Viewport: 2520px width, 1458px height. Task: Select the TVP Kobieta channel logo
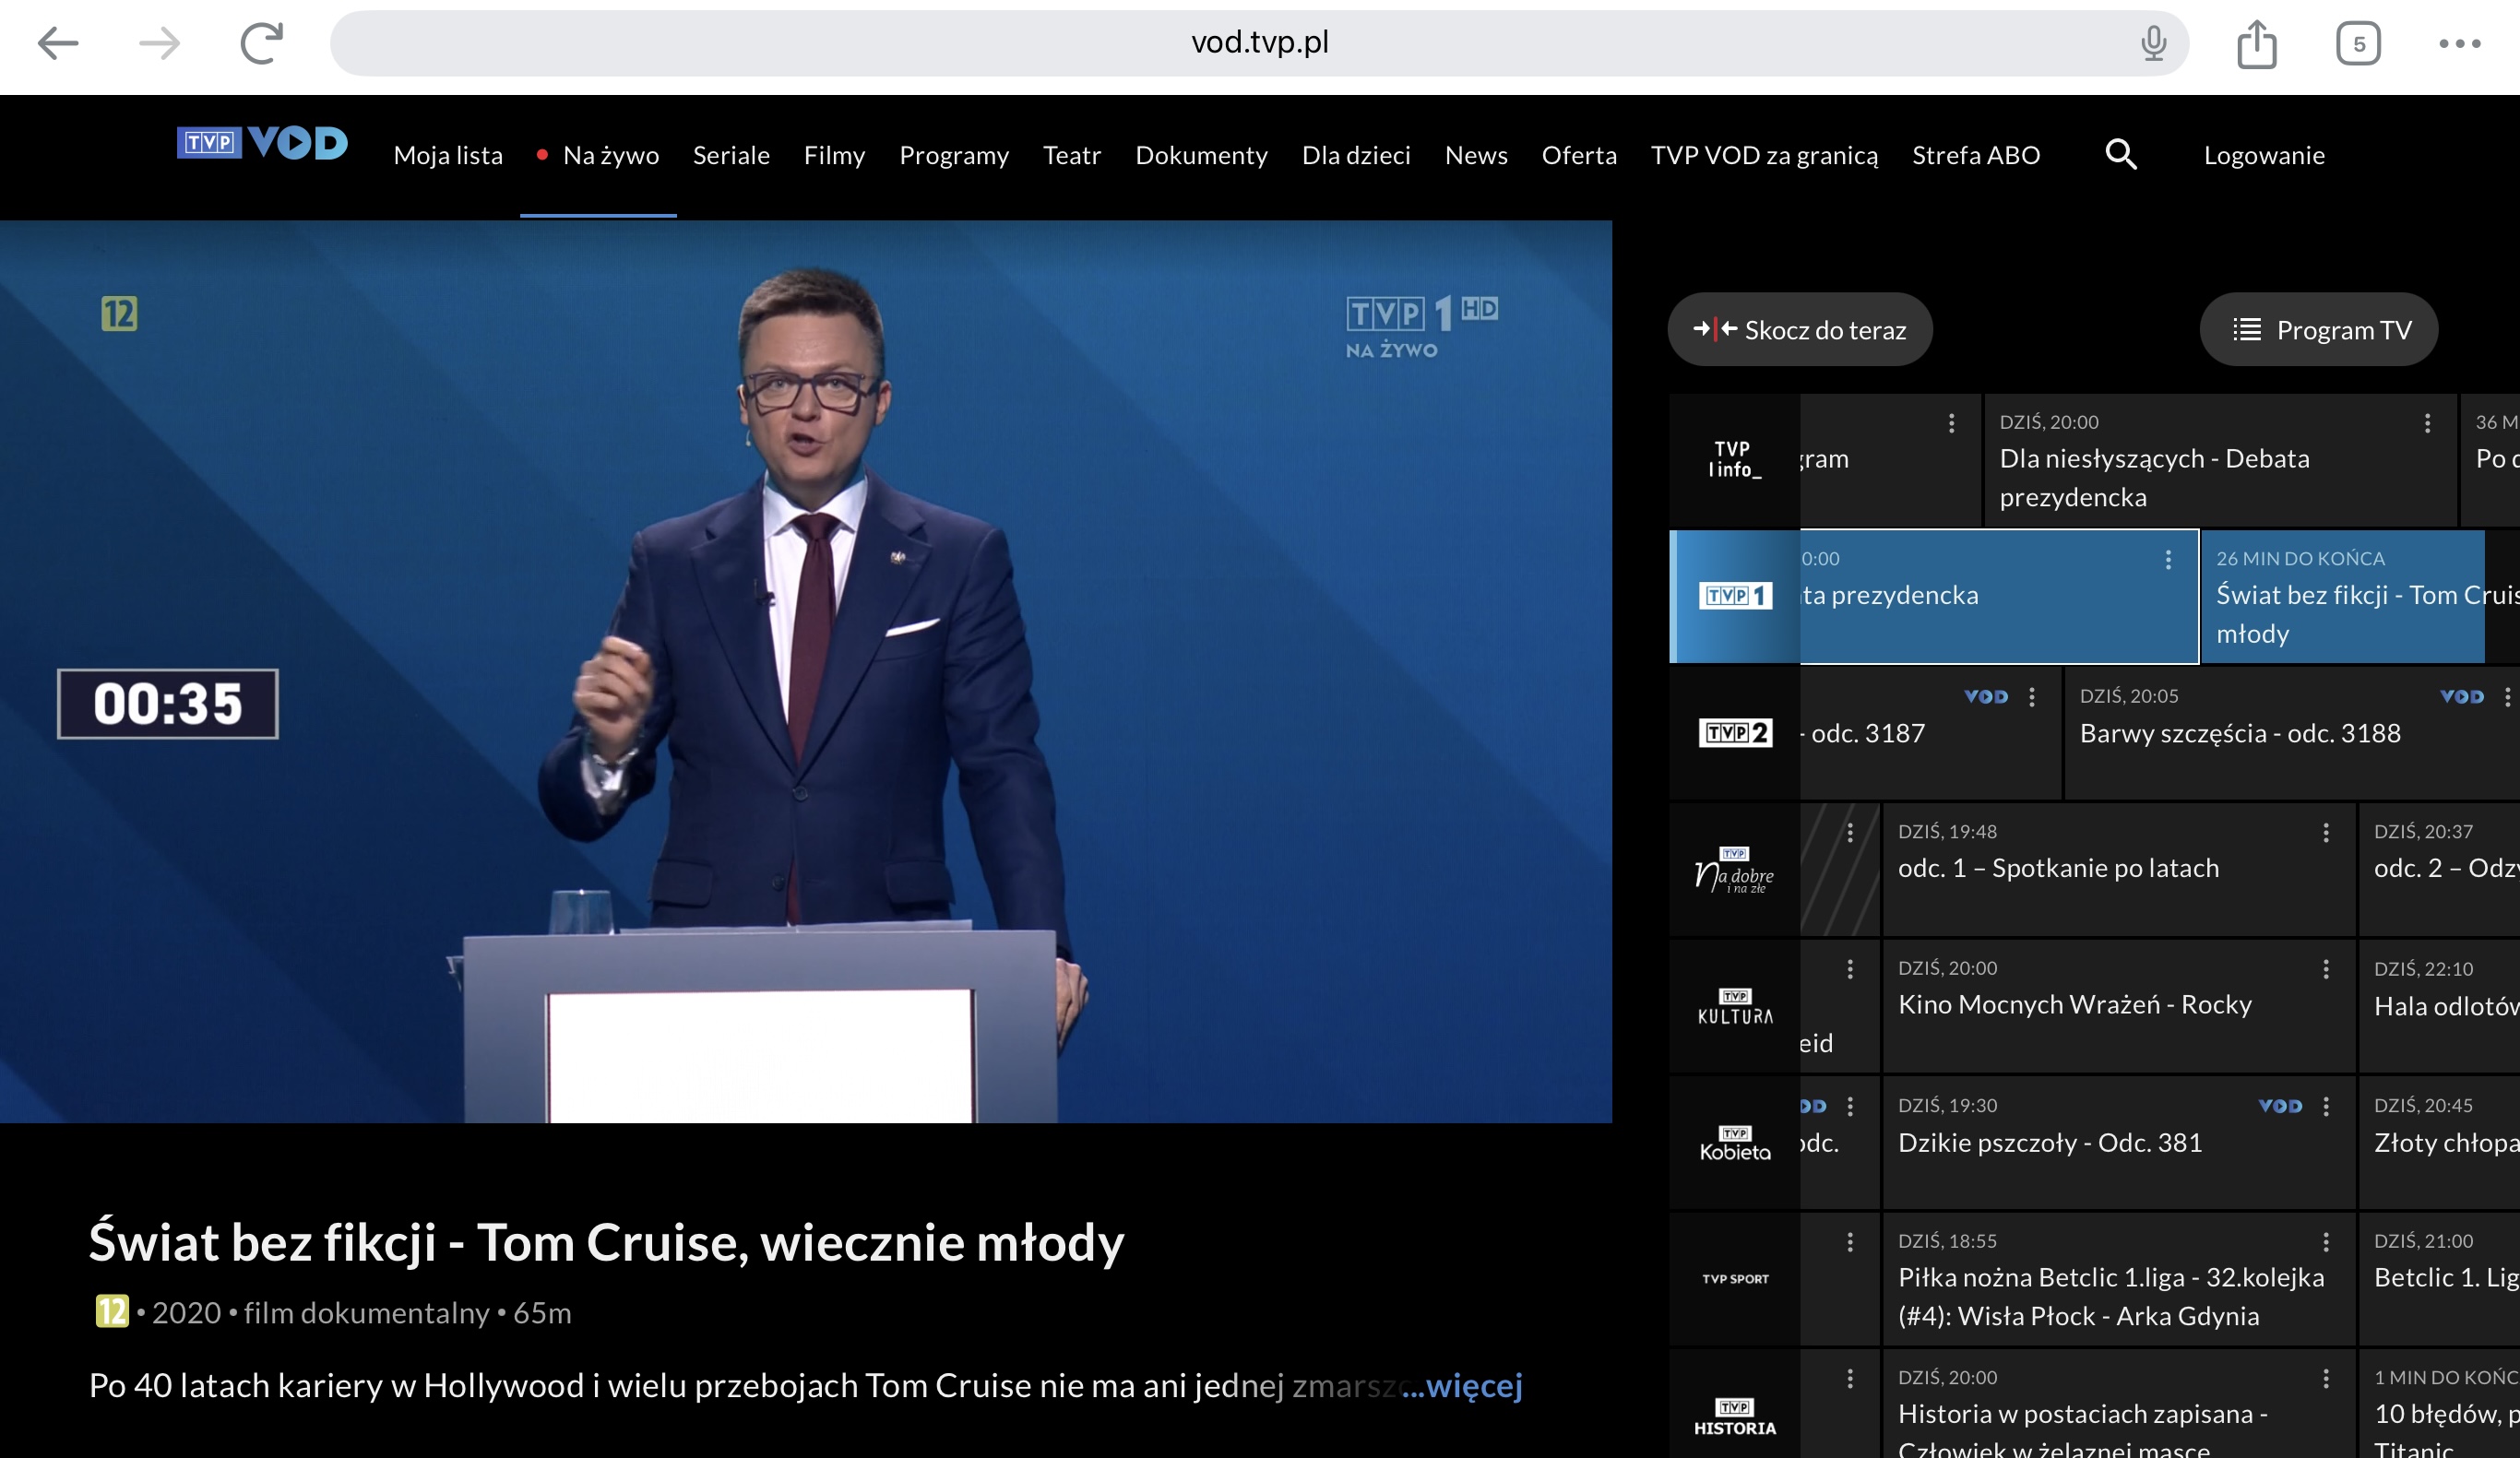[1734, 1143]
